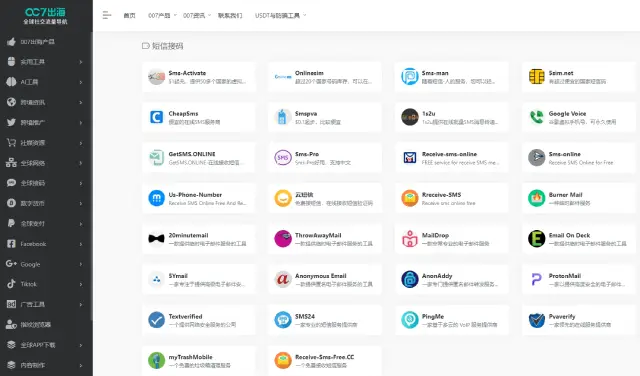Open the USDT top navigation dropdown
The height and width of the screenshot is (376, 640).
280,16
